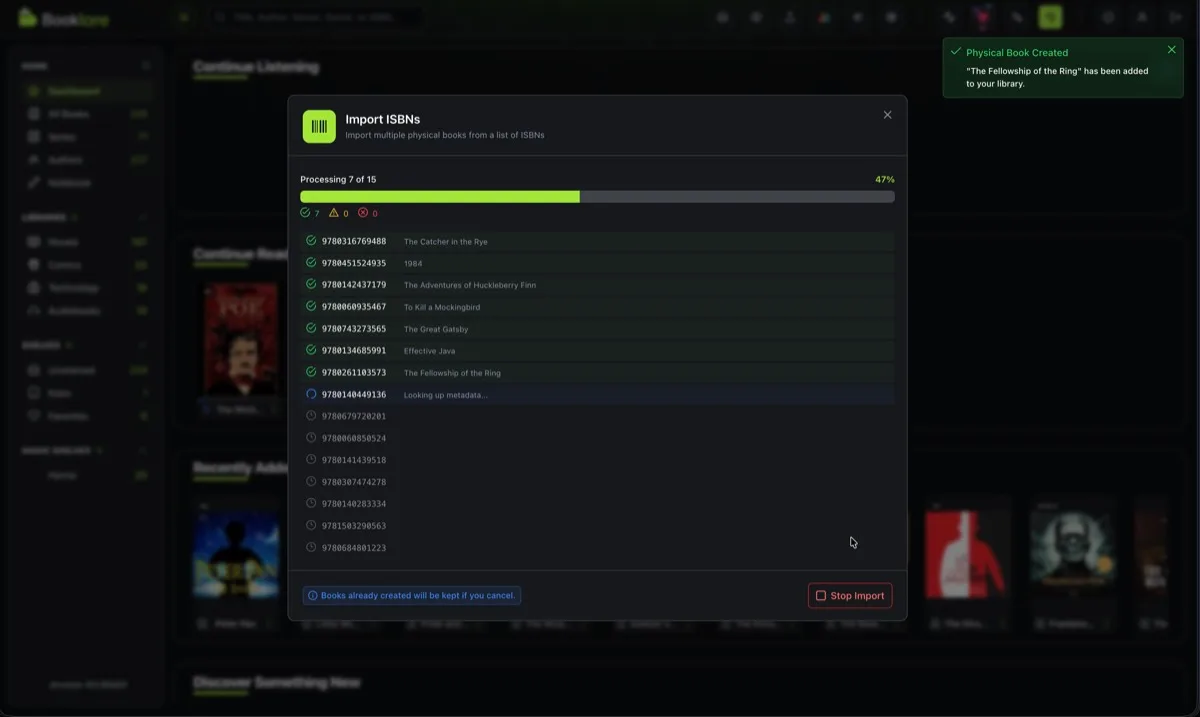Click ISBN number 9780451524935
Image resolution: width=1200 pixels, height=717 pixels.
point(354,263)
